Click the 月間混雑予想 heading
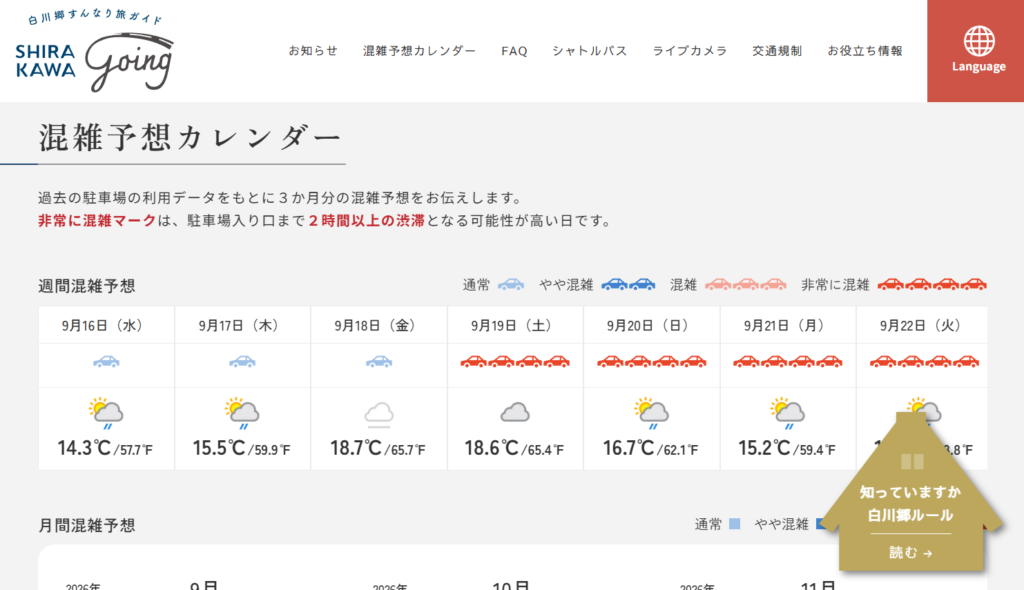Image resolution: width=1024 pixels, height=590 pixels. [x=87, y=525]
